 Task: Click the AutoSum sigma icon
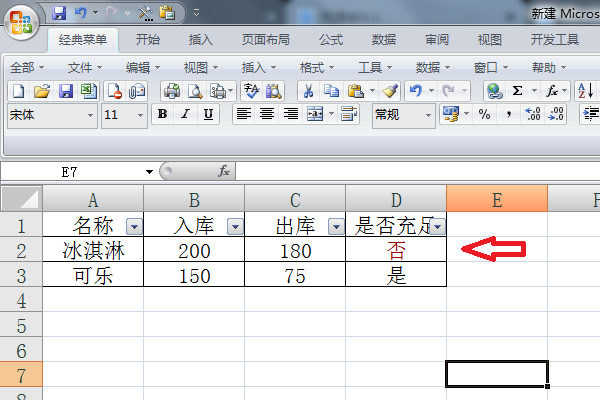517,91
